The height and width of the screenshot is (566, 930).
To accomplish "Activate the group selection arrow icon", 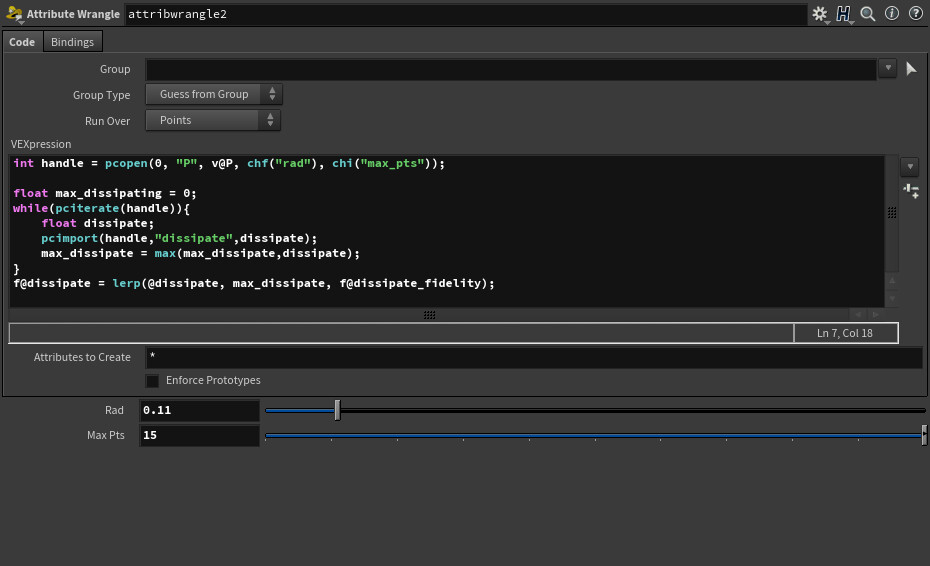I will click(912, 69).
